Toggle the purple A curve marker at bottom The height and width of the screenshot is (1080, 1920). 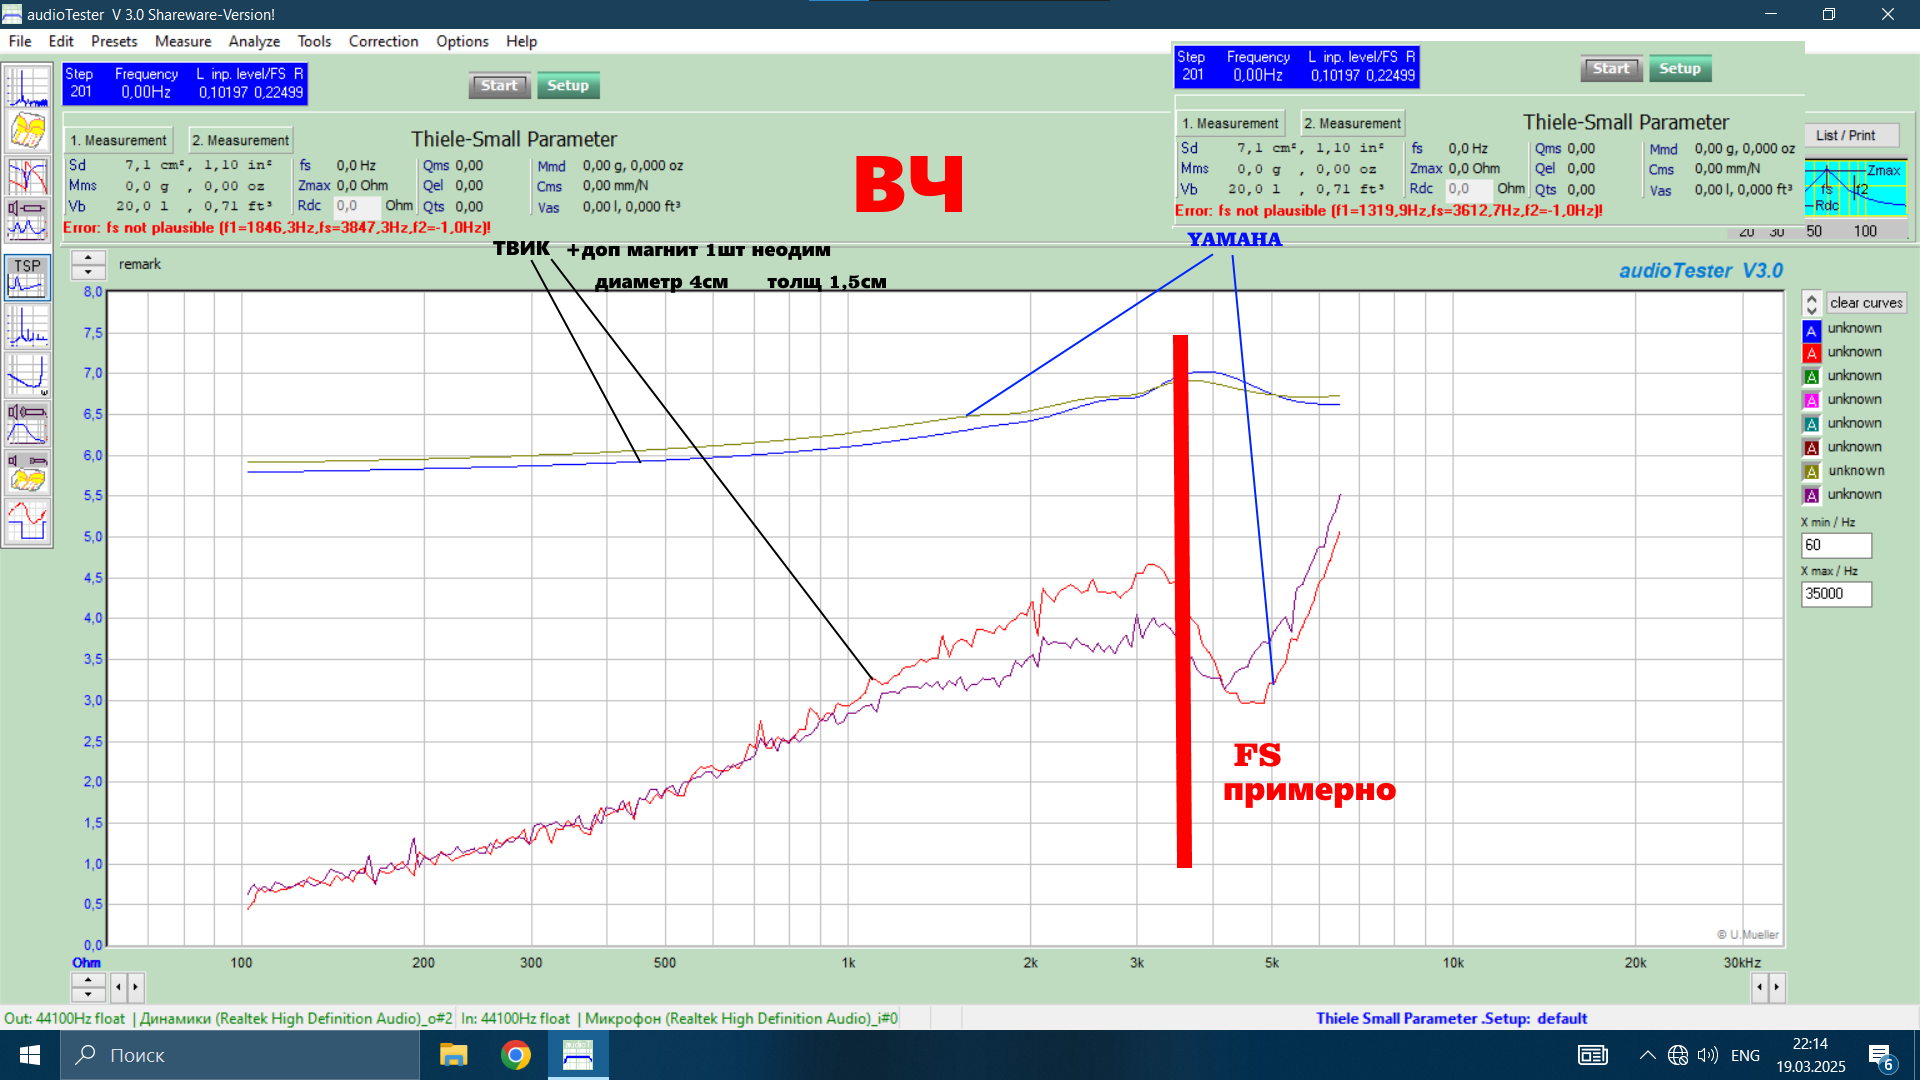[1811, 495]
